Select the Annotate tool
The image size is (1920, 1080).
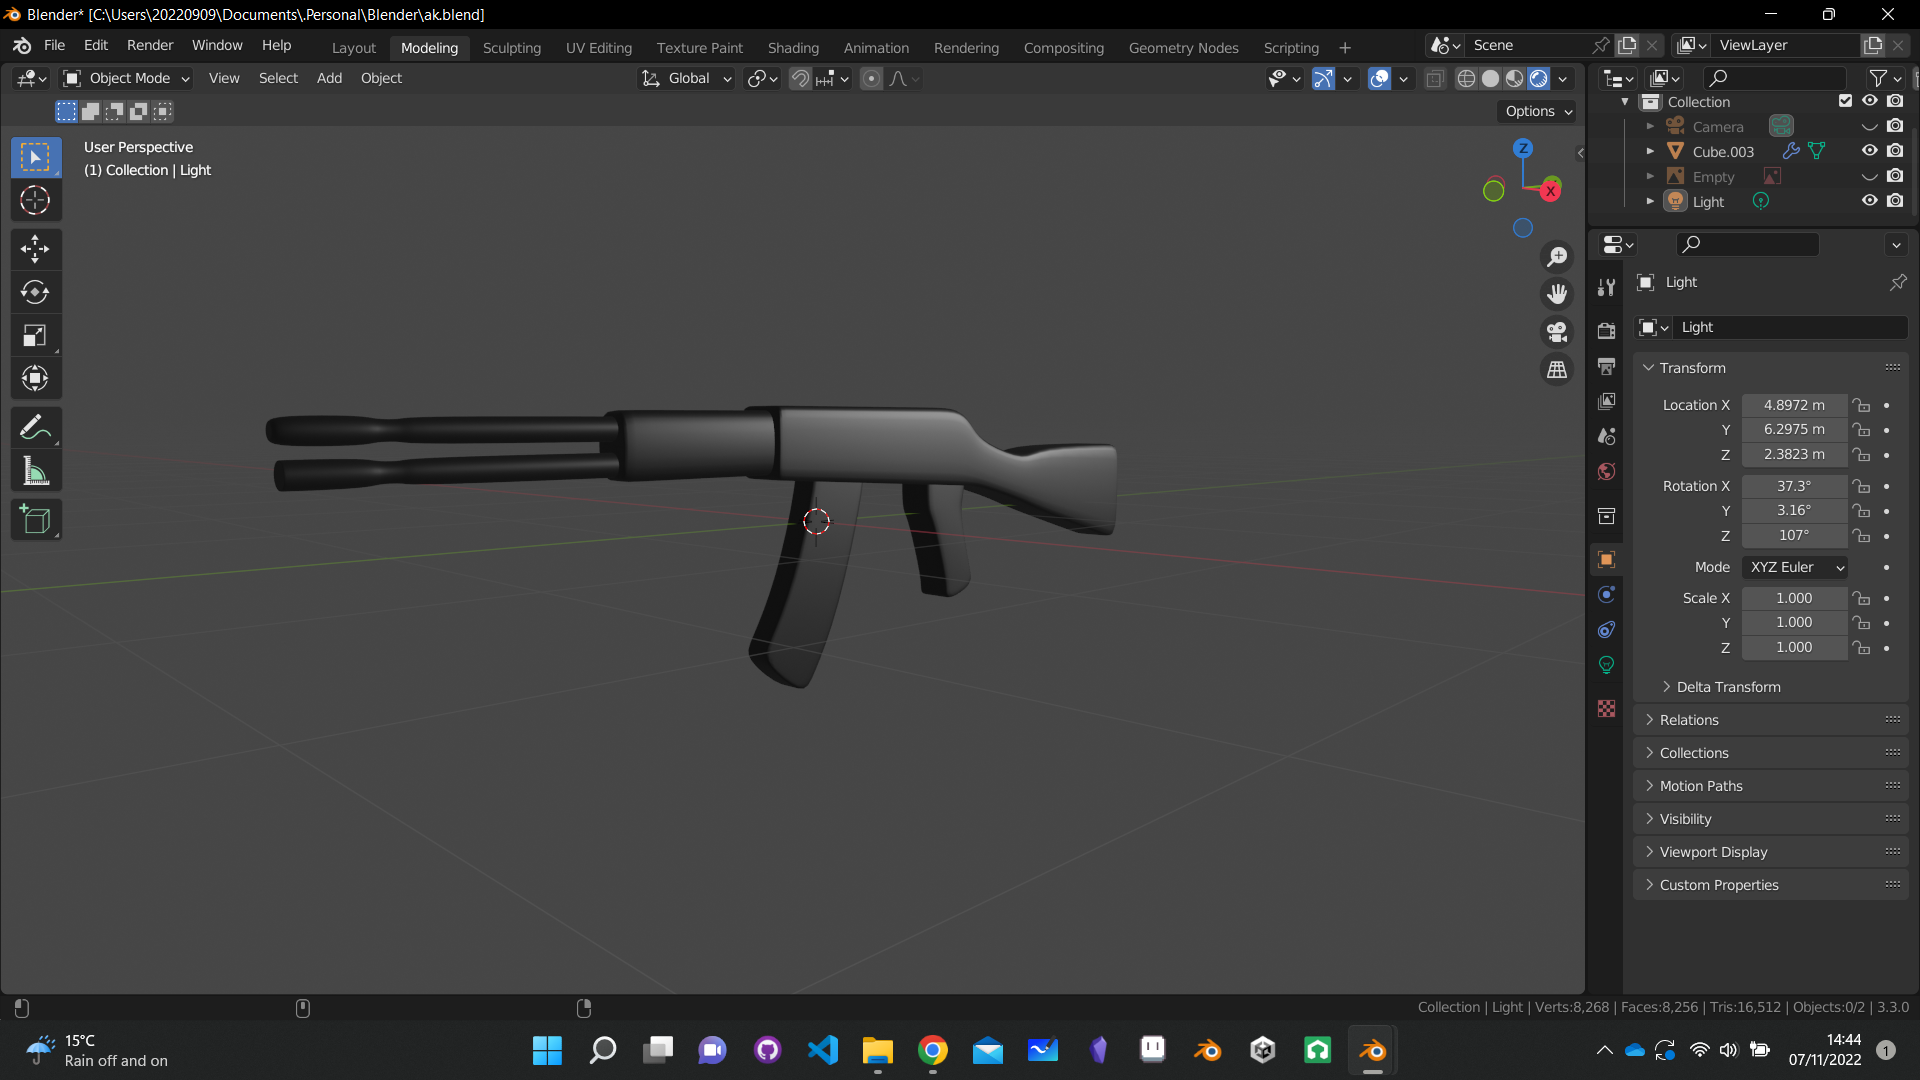[35, 427]
